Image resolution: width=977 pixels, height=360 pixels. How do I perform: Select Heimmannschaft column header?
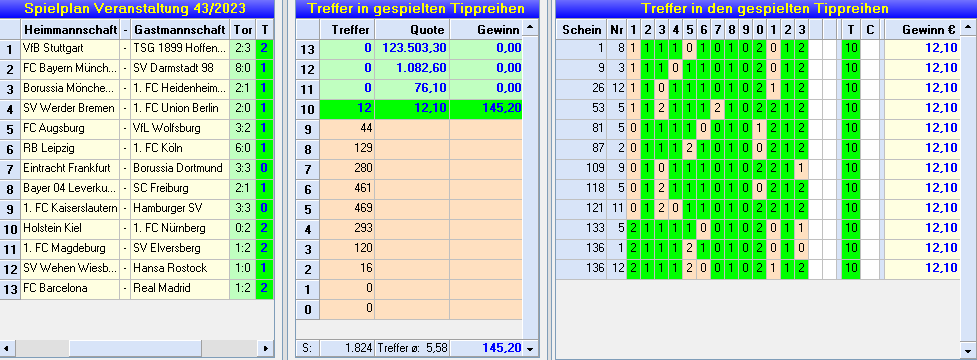pos(70,29)
